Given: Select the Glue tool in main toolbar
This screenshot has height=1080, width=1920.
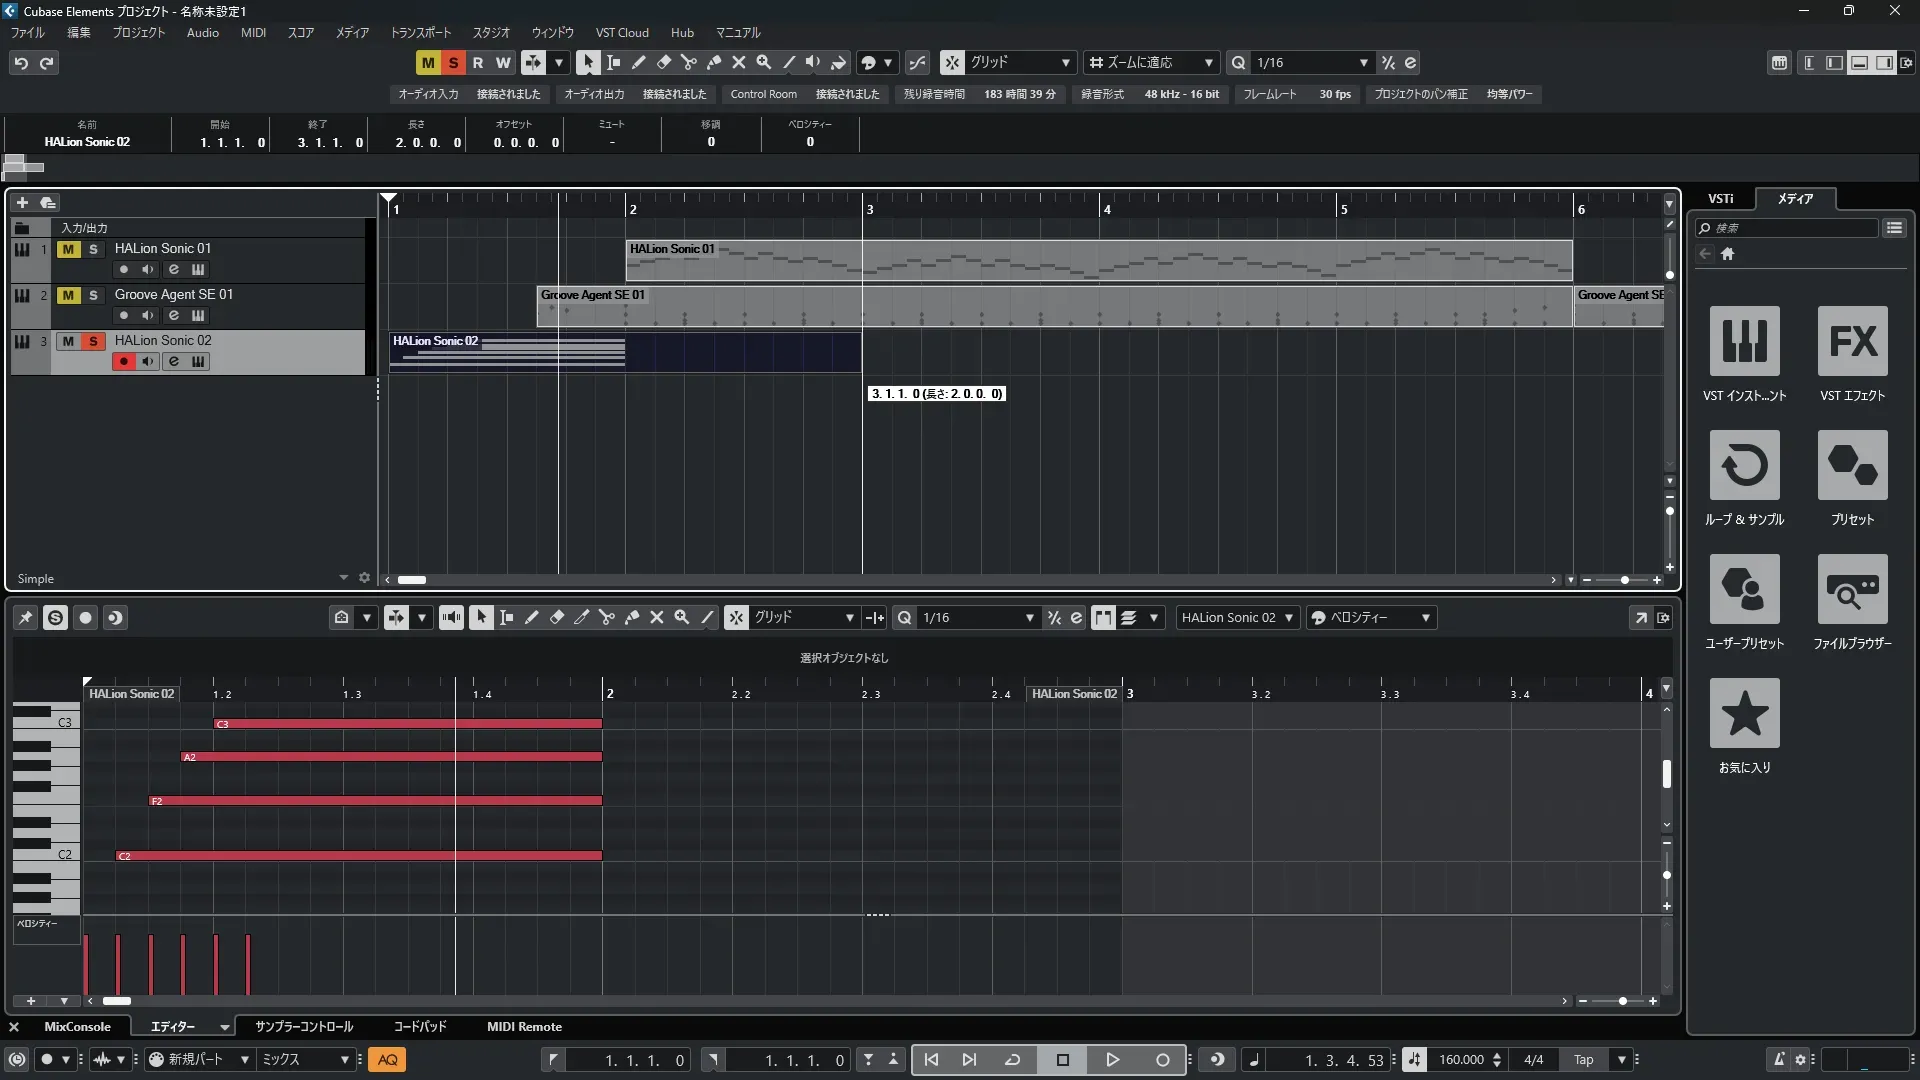Looking at the screenshot, I should click(x=713, y=62).
